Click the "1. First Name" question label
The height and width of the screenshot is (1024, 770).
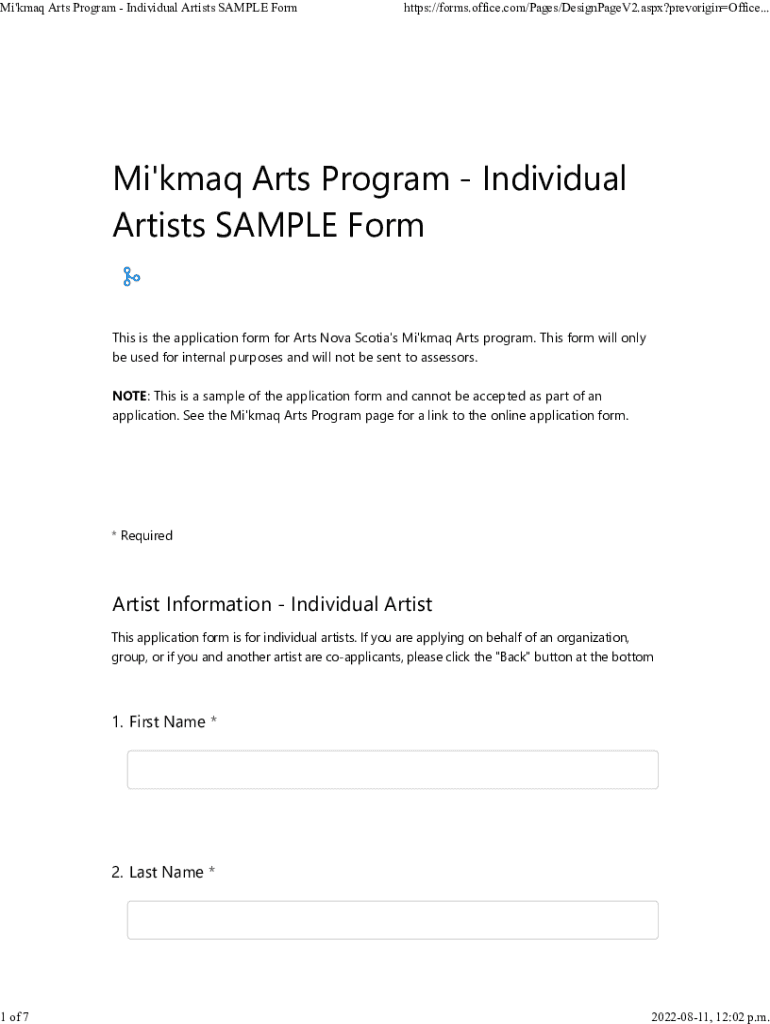point(158,722)
